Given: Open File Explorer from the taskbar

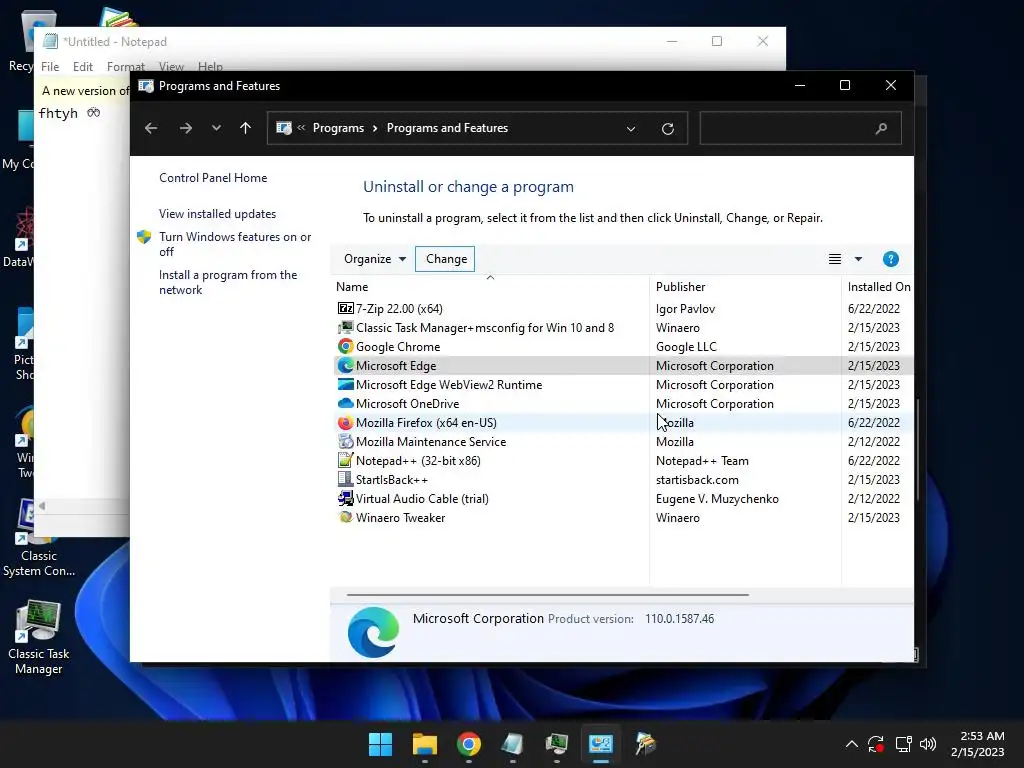Looking at the screenshot, I should (x=424, y=744).
